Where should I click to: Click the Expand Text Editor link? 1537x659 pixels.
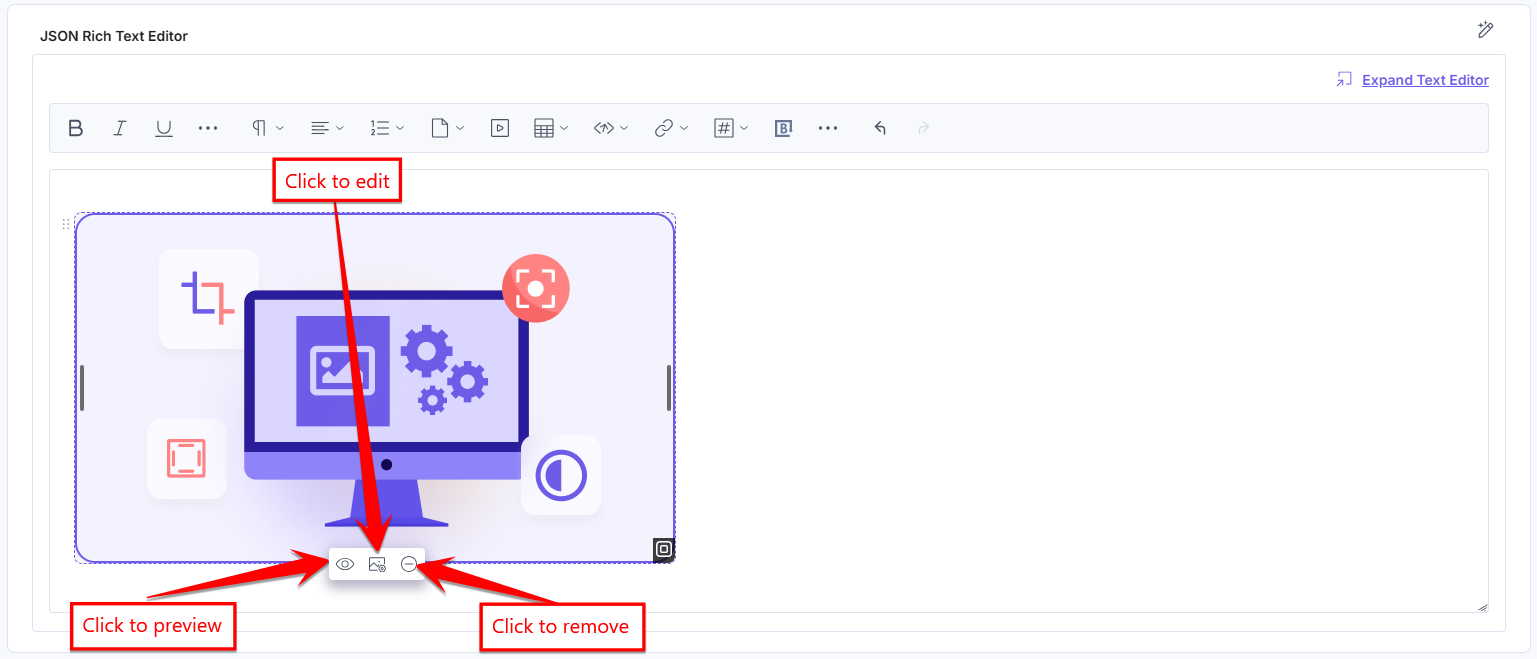1425,80
